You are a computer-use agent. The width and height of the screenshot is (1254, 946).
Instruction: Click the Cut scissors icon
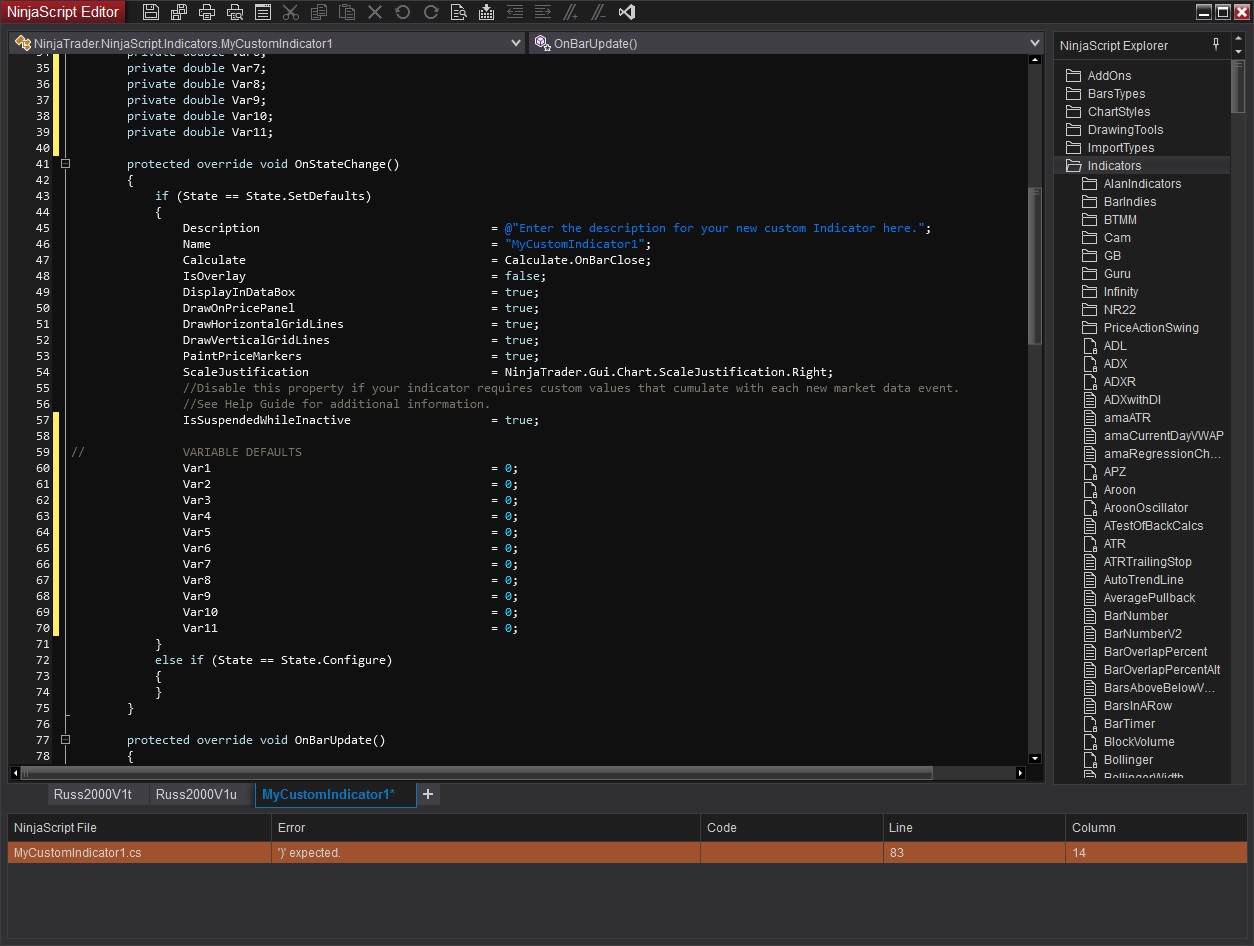tap(291, 13)
